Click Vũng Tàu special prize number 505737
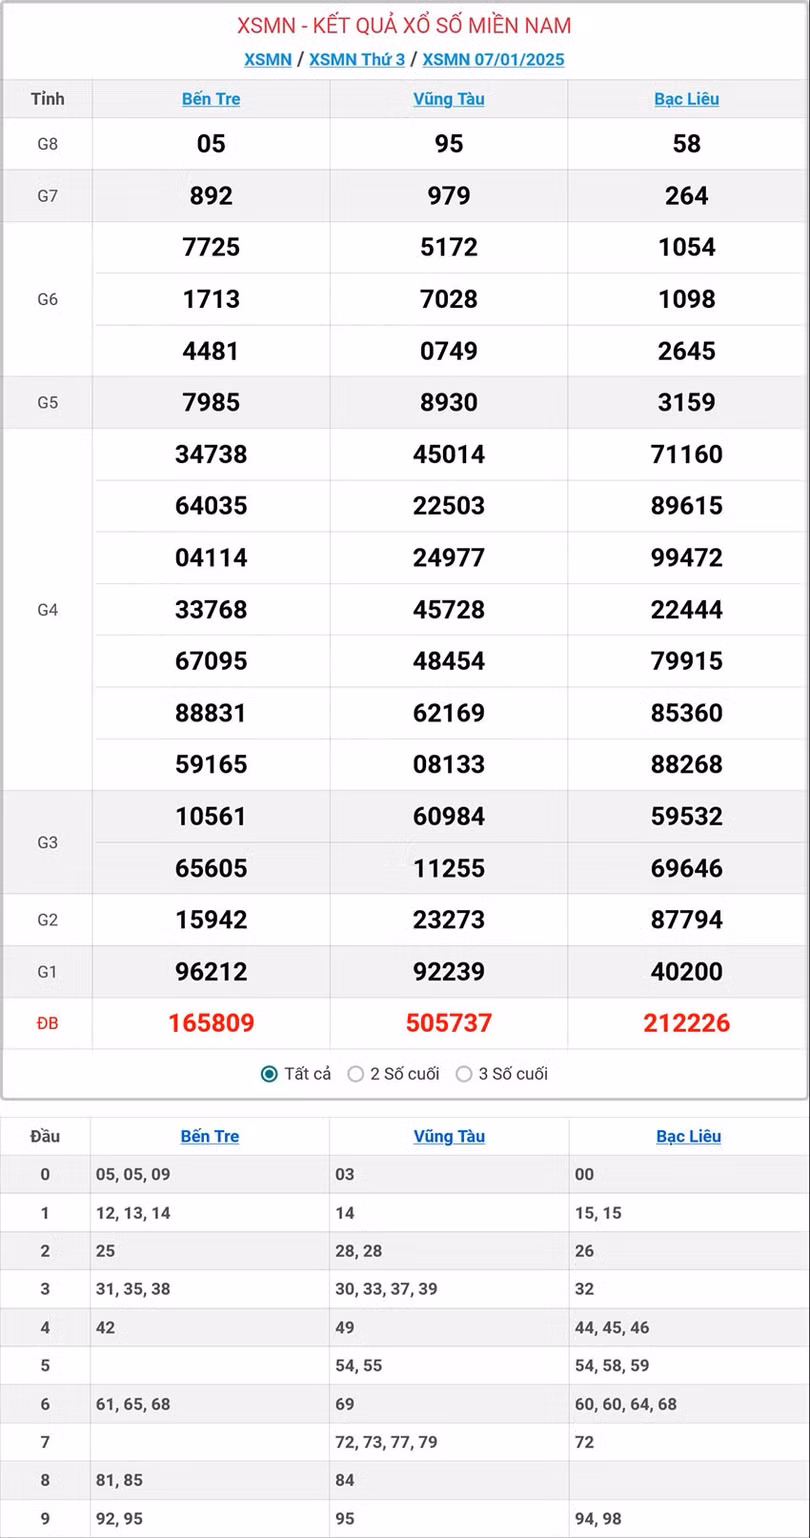810x1538 pixels. click(449, 1023)
